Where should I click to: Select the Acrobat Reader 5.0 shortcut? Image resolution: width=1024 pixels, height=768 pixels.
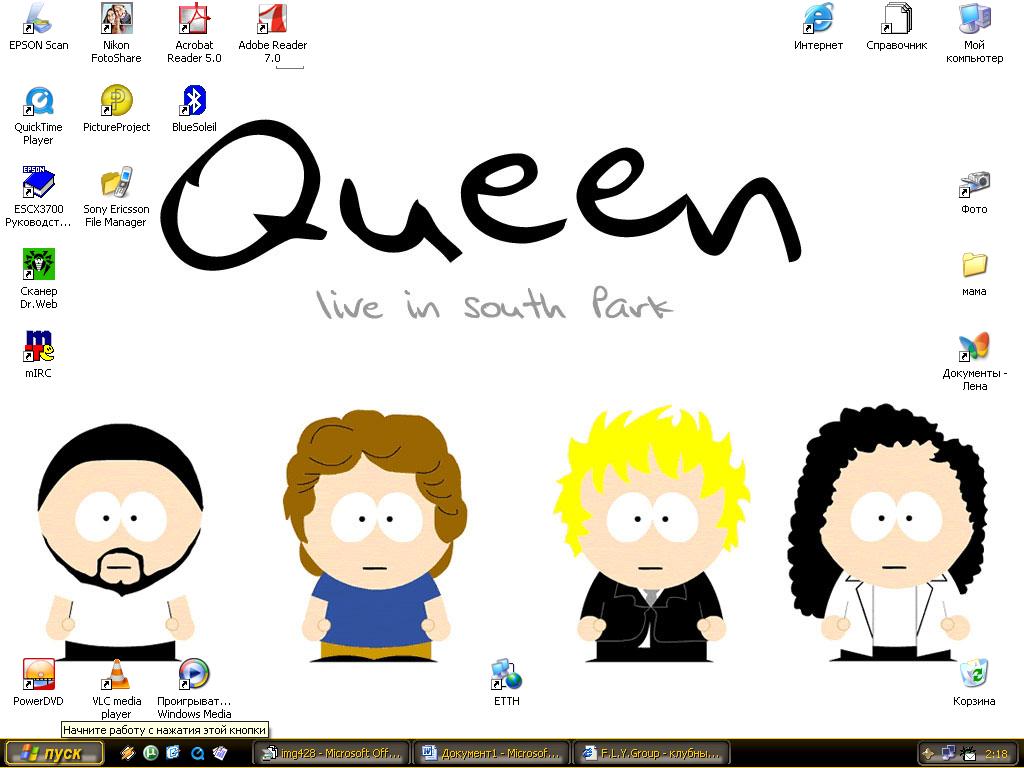coord(194,33)
